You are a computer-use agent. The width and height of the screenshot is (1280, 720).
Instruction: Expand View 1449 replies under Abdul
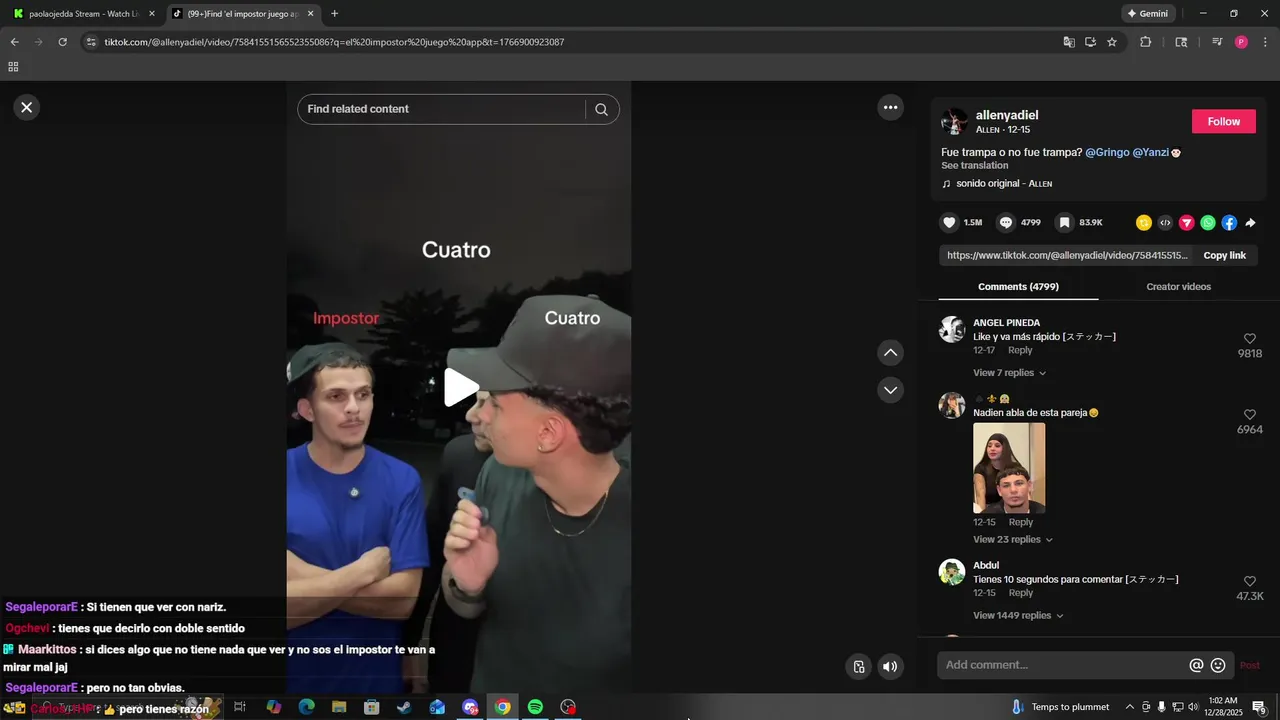[1018, 616]
